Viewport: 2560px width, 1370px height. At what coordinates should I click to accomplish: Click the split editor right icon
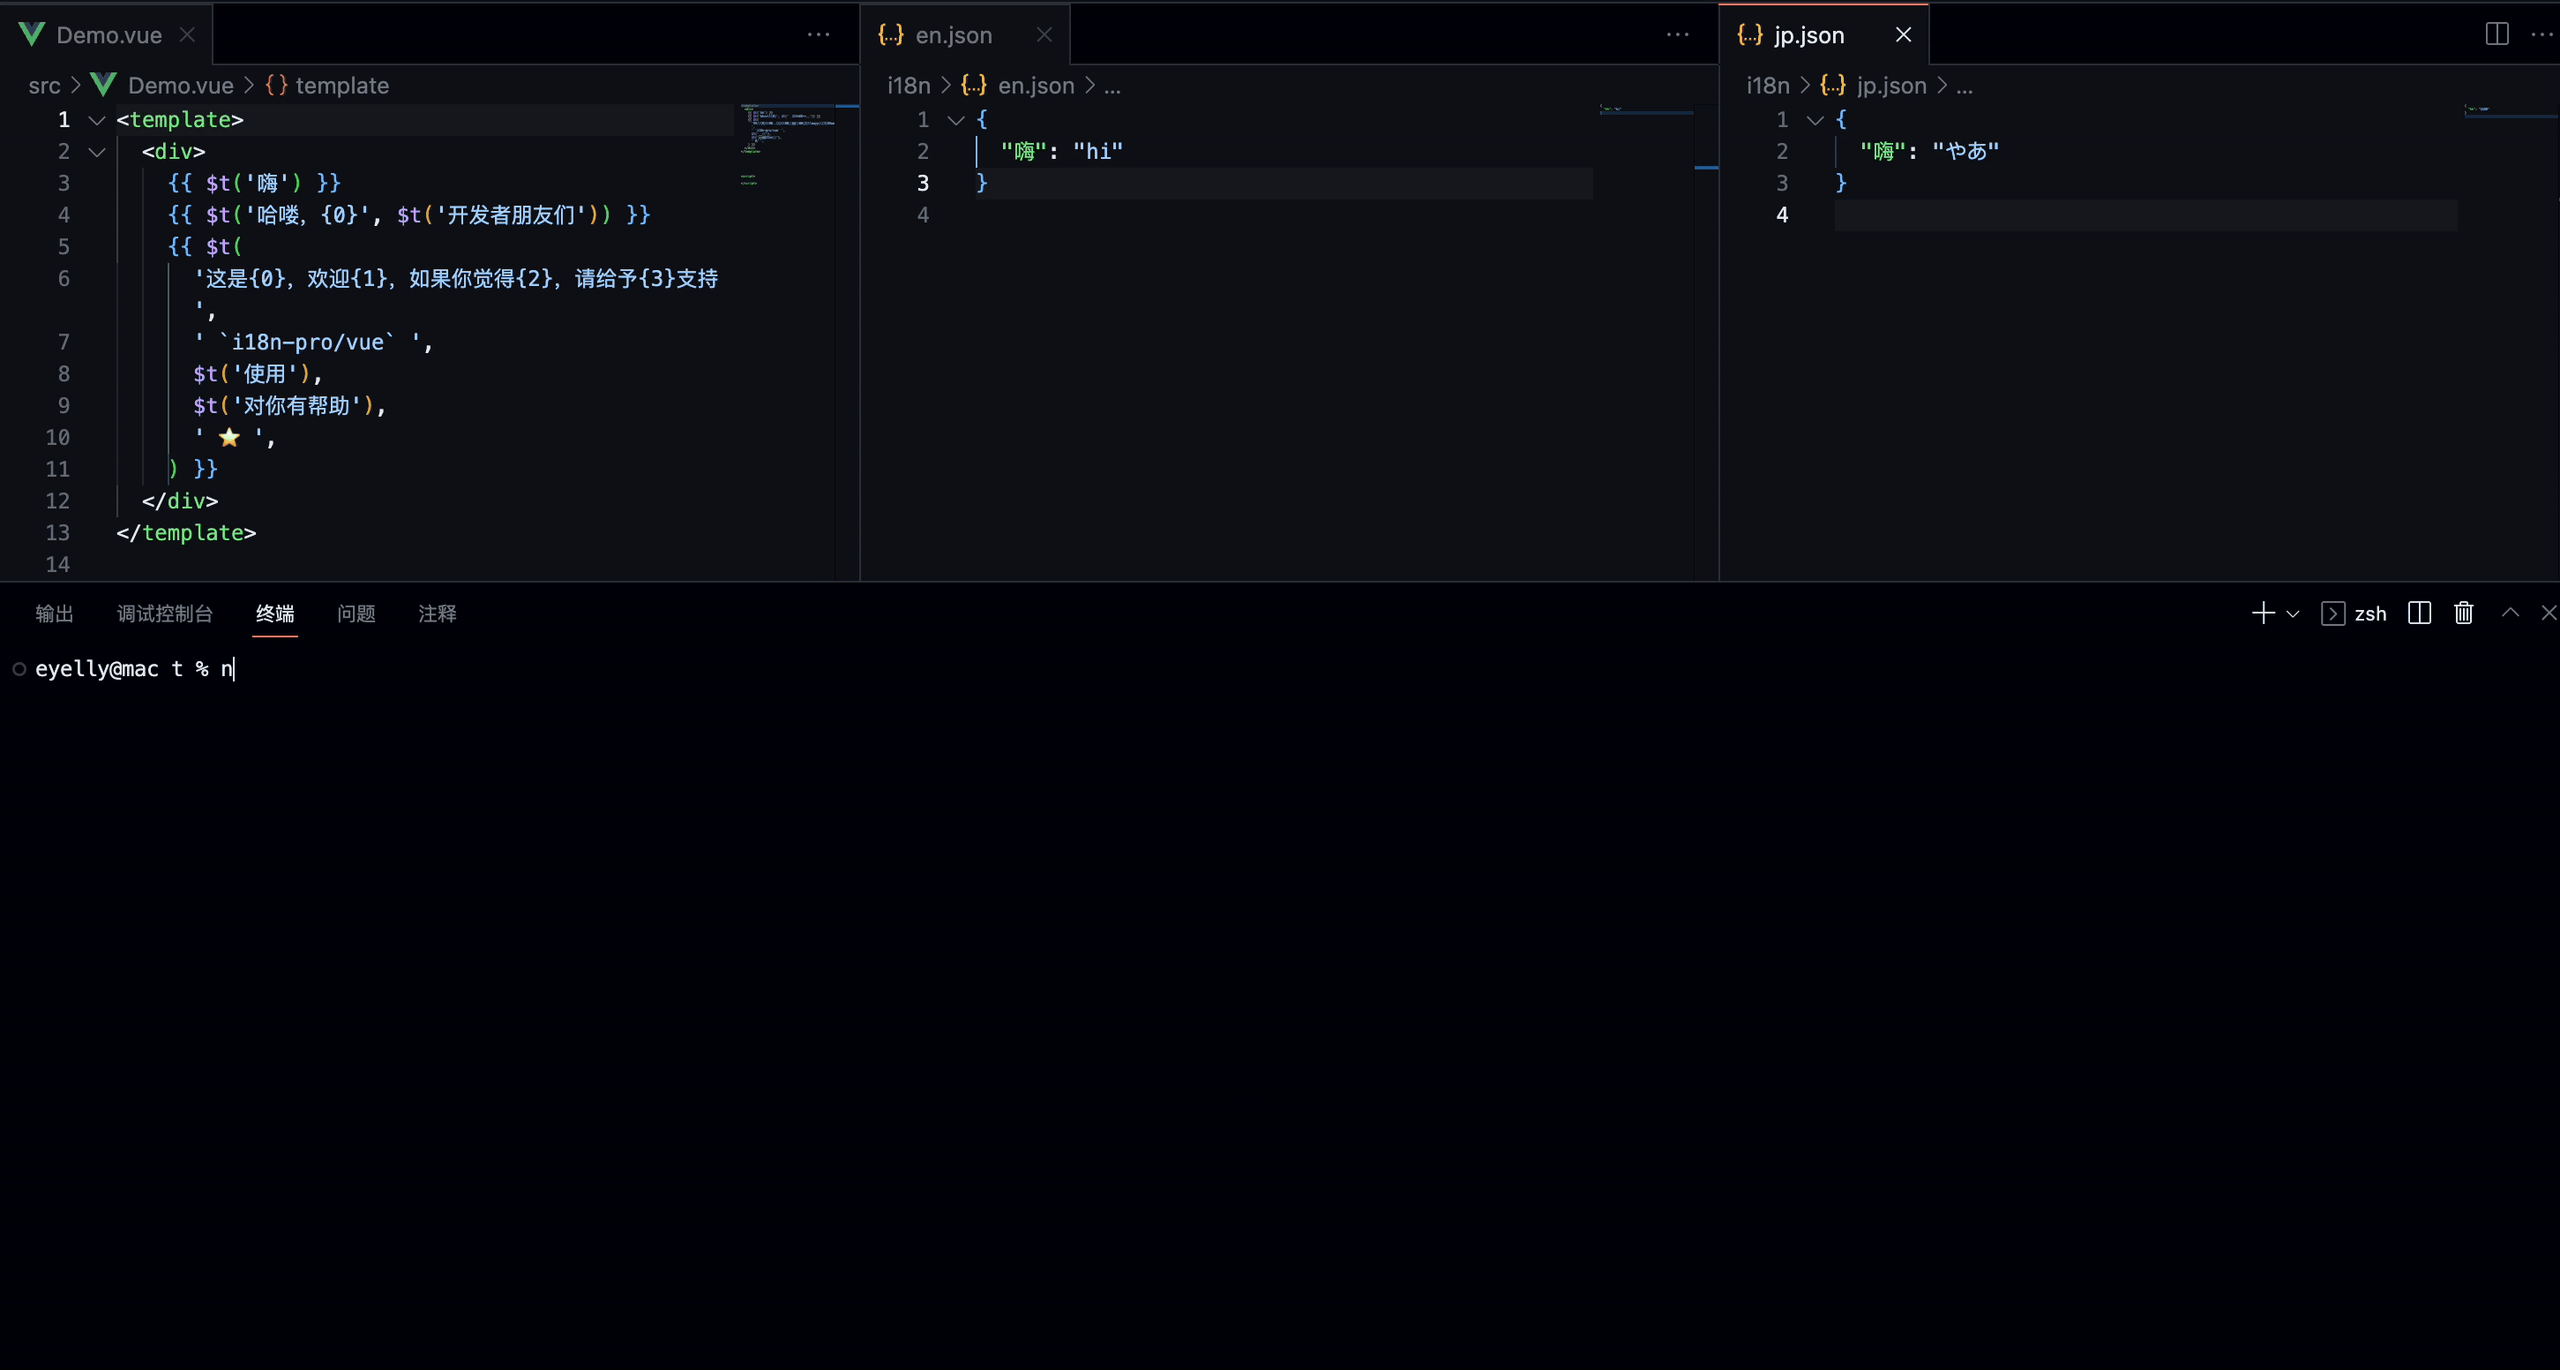pyautogui.click(x=2496, y=34)
